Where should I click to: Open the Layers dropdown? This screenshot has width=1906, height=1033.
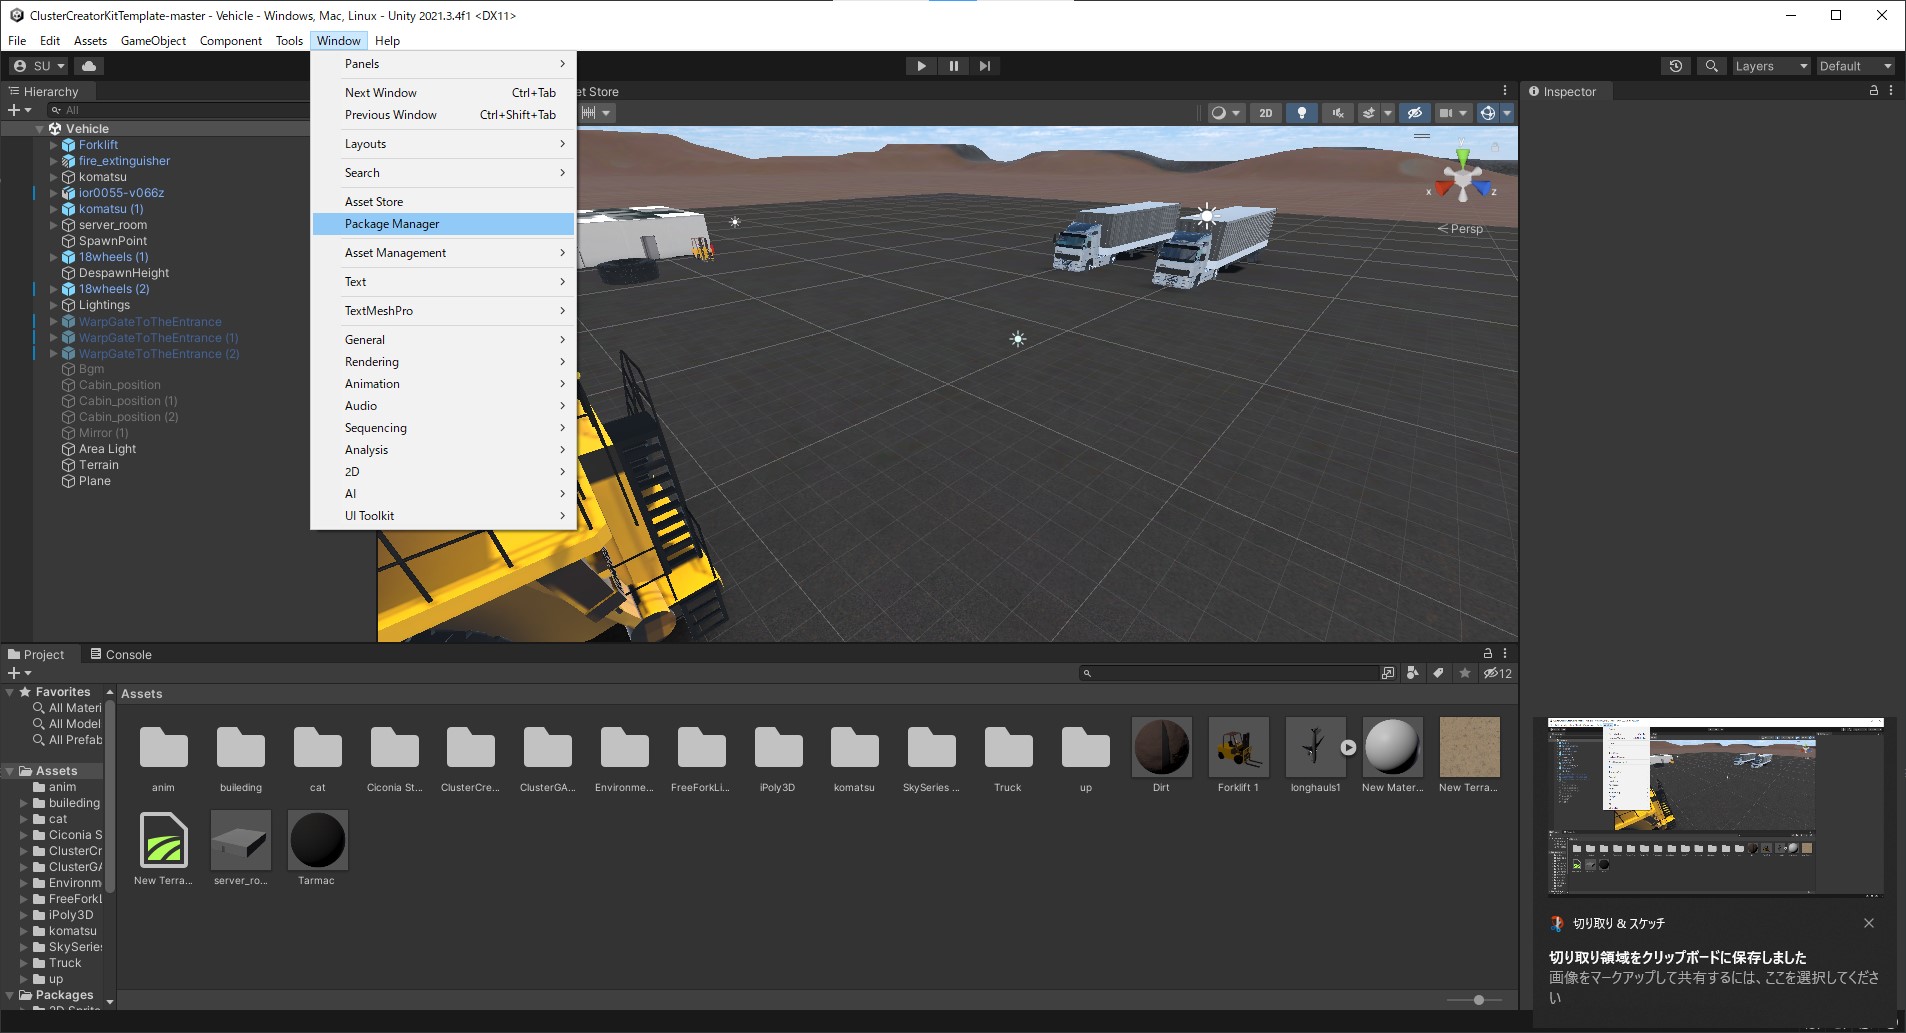pyautogui.click(x=1770, y=66)
